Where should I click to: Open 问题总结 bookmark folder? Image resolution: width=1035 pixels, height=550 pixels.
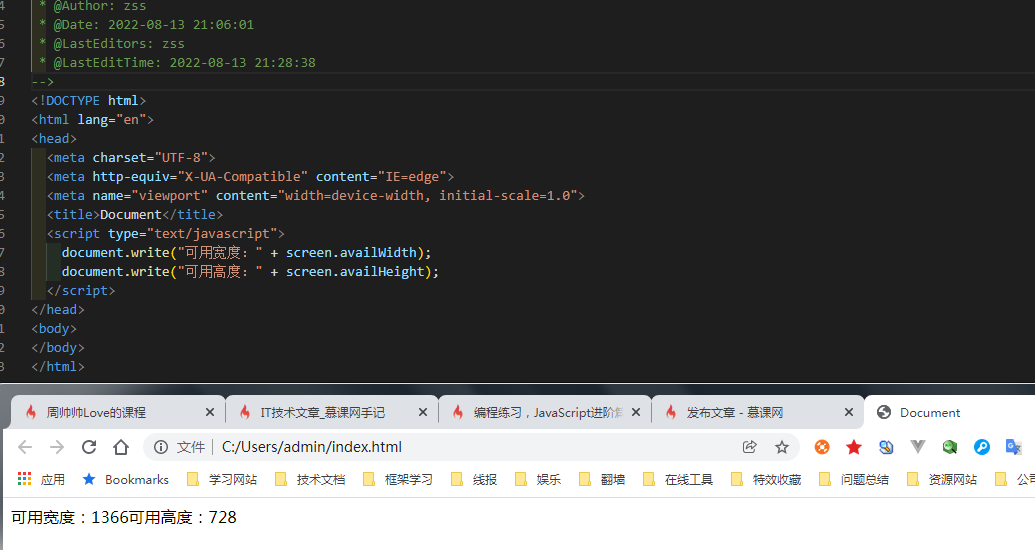tap(853, 479)
